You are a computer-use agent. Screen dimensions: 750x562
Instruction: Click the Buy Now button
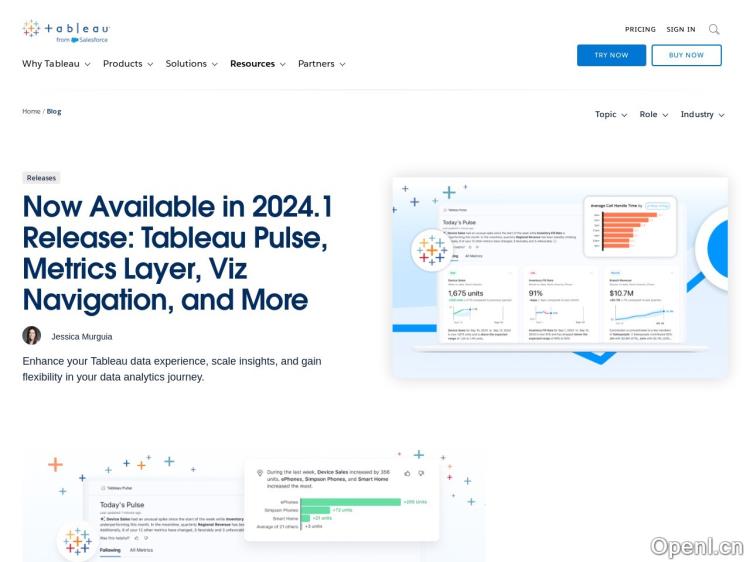pyautogui.click(x=686, y=55)
